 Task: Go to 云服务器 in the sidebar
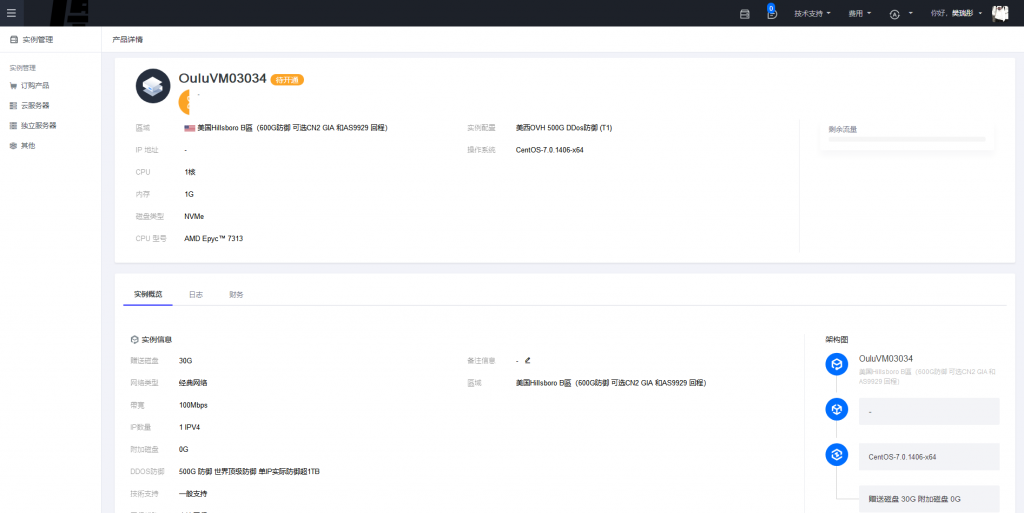pyautogui.click(x=35, y=106)
